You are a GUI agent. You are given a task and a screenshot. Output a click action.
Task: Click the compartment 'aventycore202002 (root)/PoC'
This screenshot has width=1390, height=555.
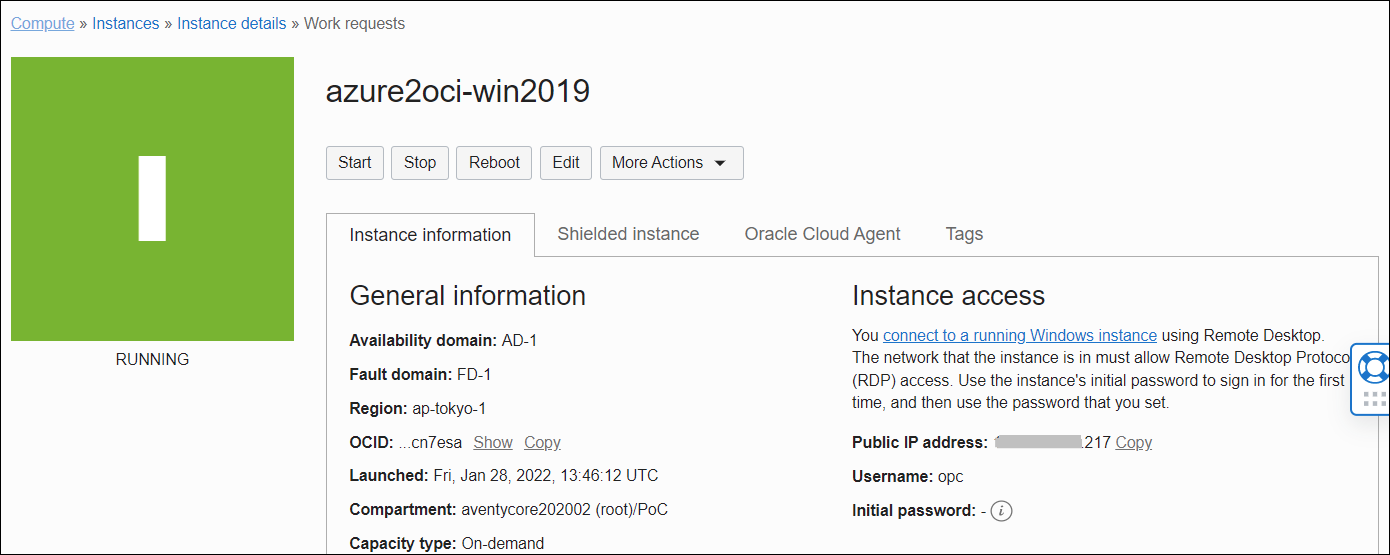(564, 509)
